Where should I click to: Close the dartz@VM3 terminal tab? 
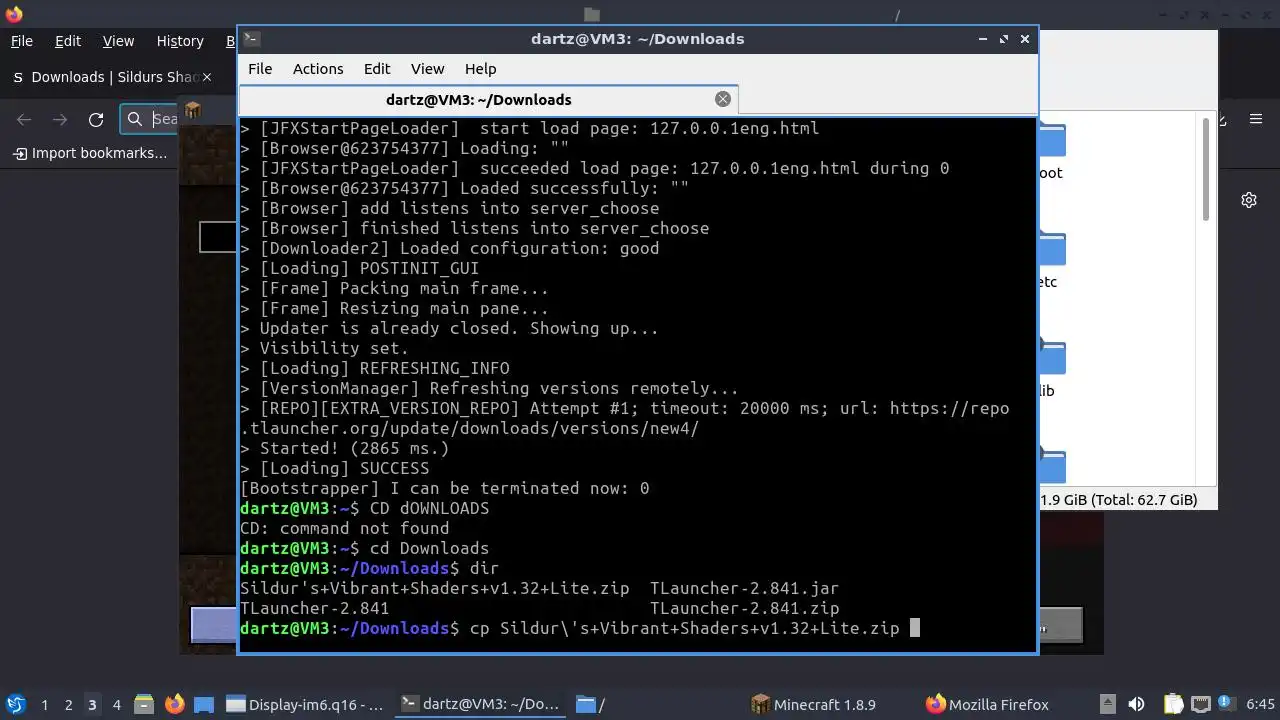click(x=723, y=99)
